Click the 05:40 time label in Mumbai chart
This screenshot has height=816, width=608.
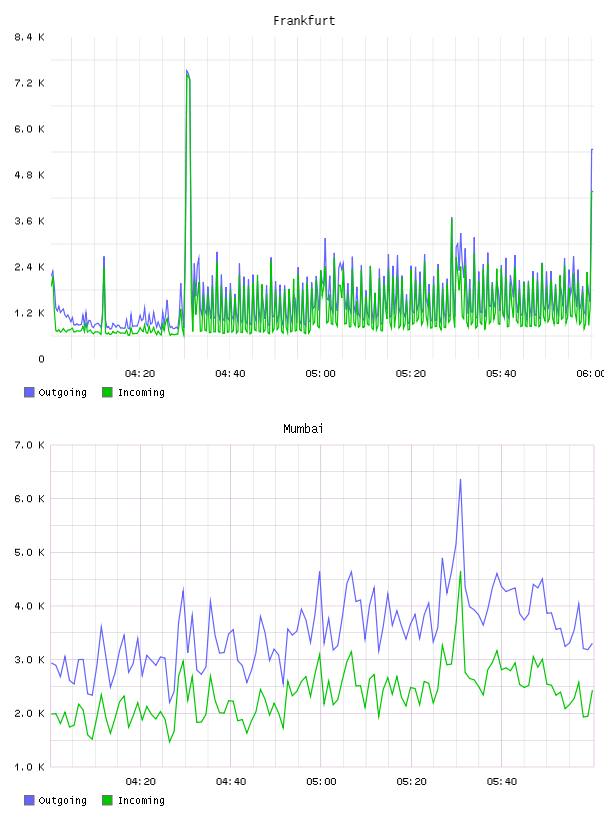[502, 782]
